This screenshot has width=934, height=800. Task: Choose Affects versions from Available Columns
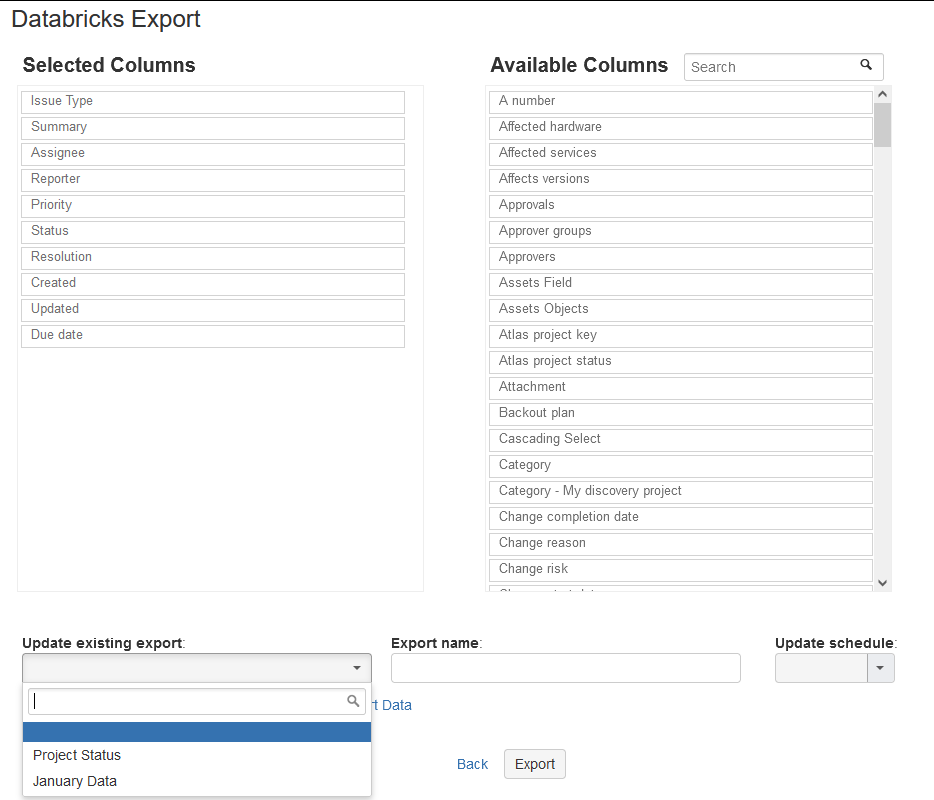pyautogui.click(x=681, y=180)
